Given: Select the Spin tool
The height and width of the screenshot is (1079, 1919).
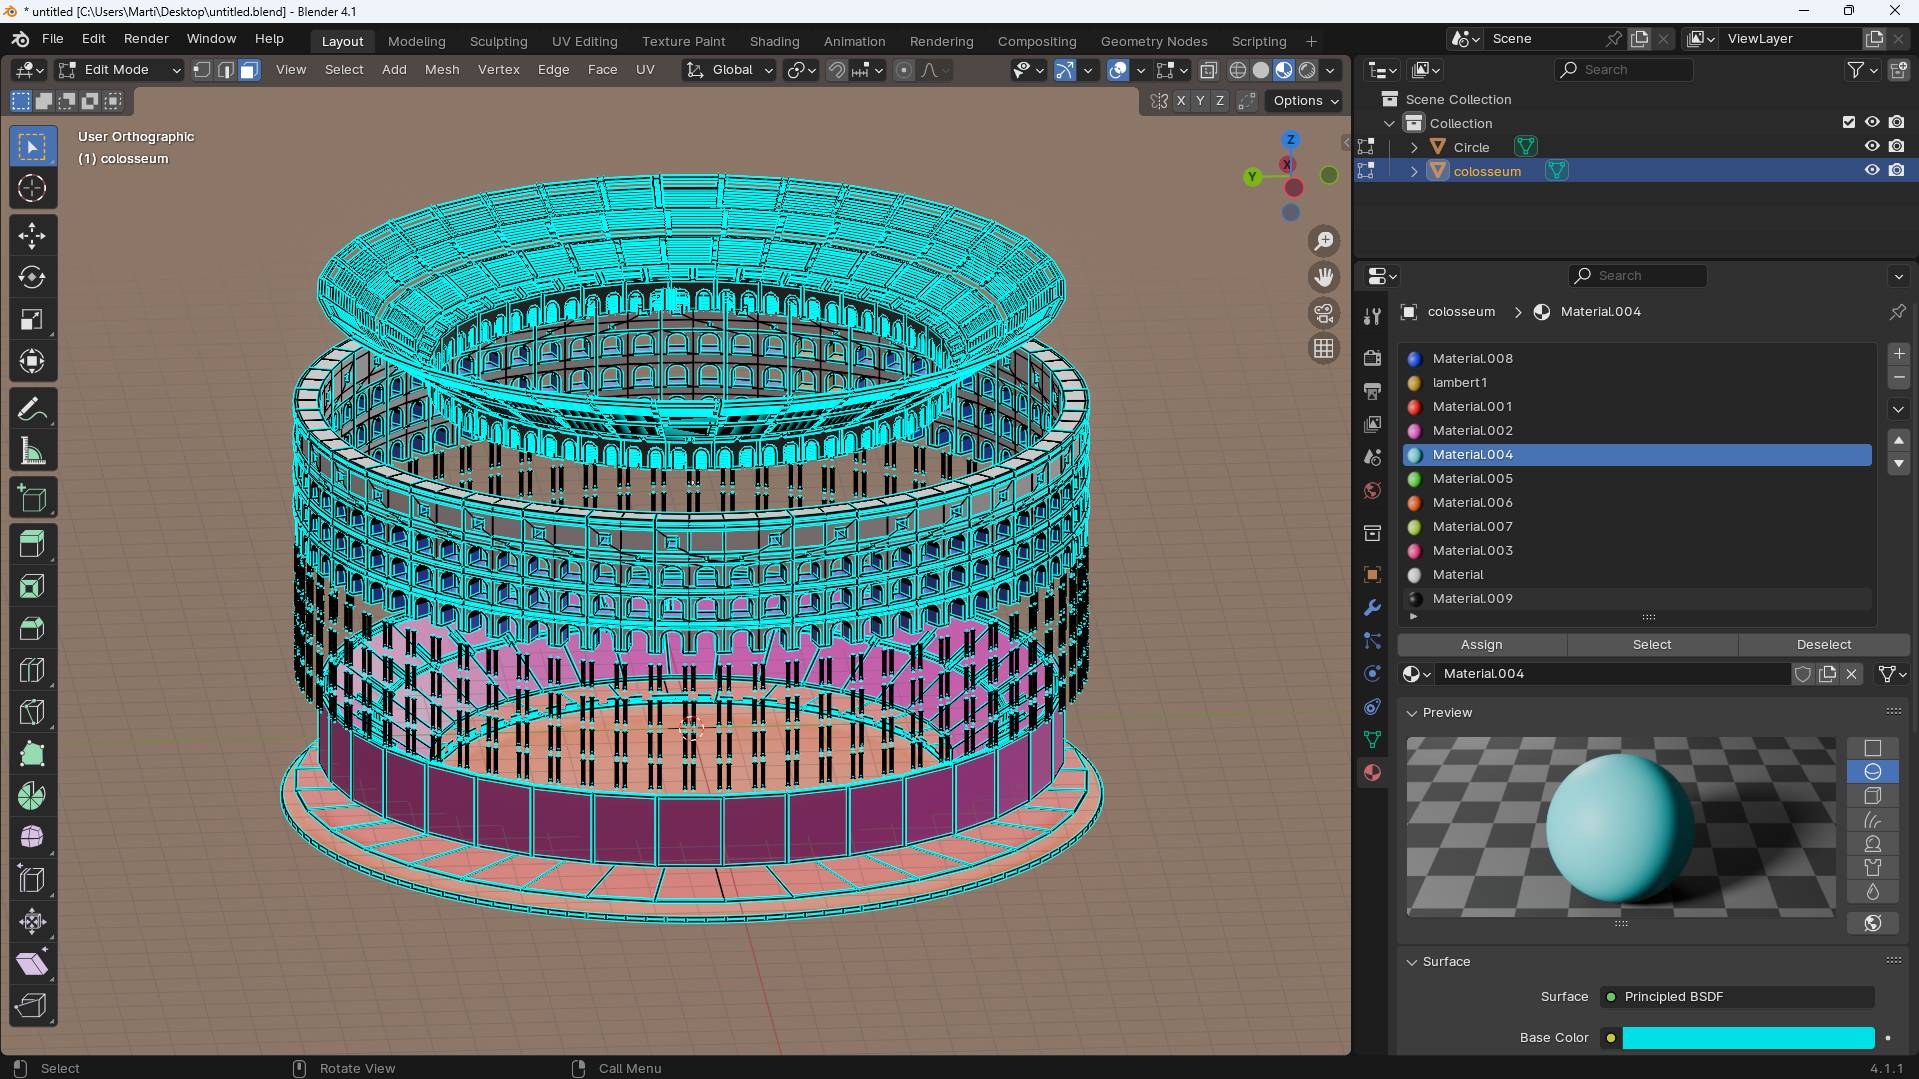Looking at the screenshot, I should 32,797.
